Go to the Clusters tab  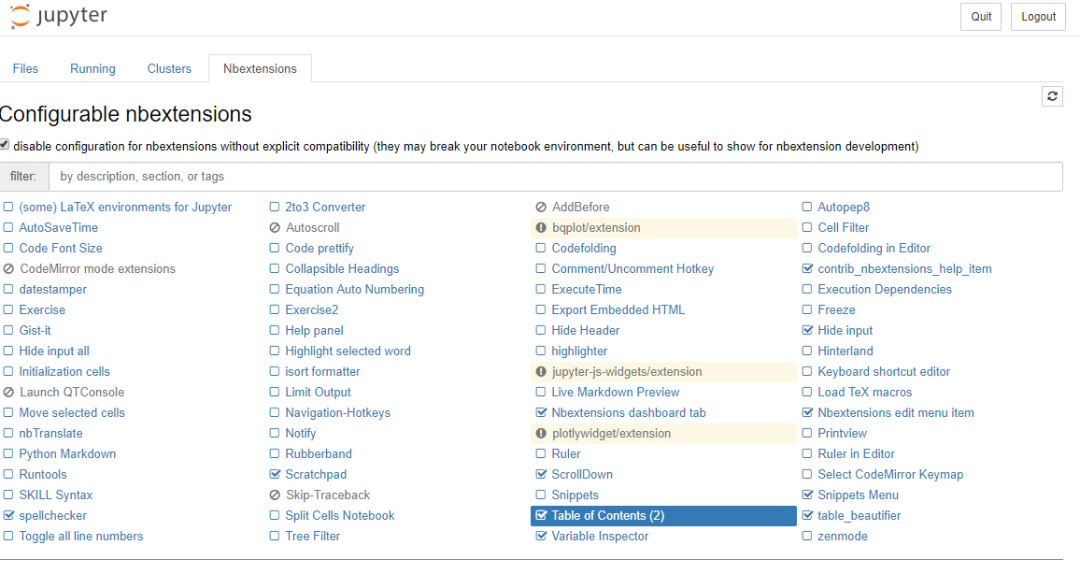(169, 69)
